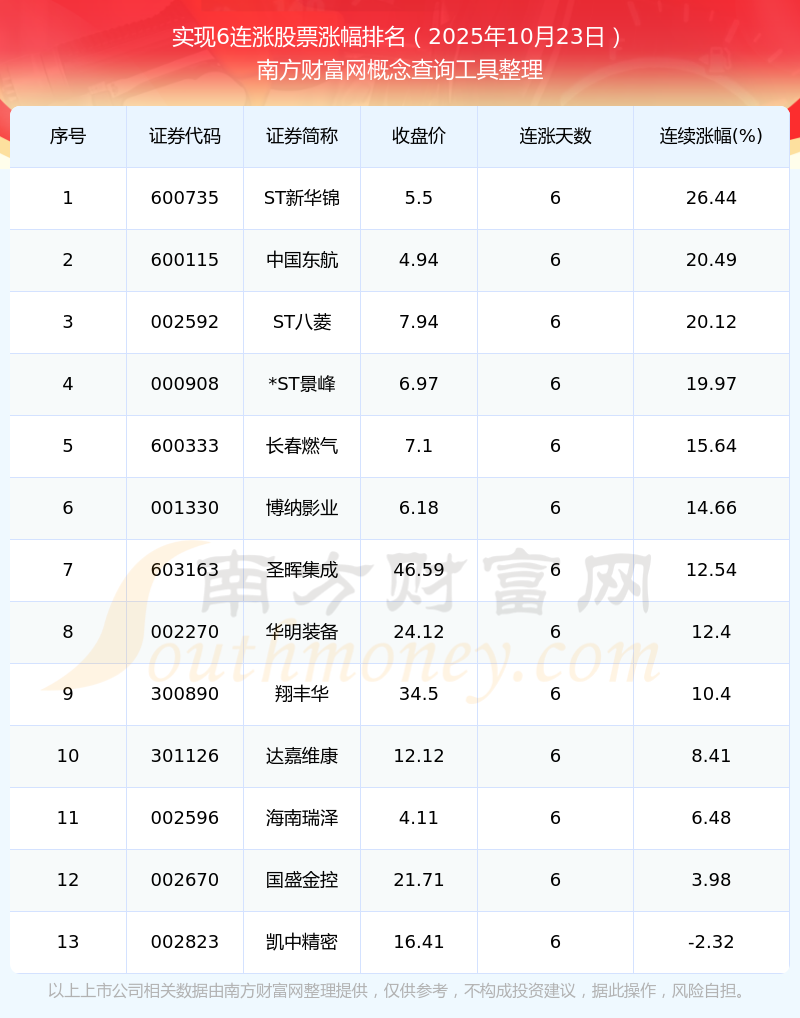Click the 12.4 gain value
The image size is (800, 1018).
[x=711, y=632]
